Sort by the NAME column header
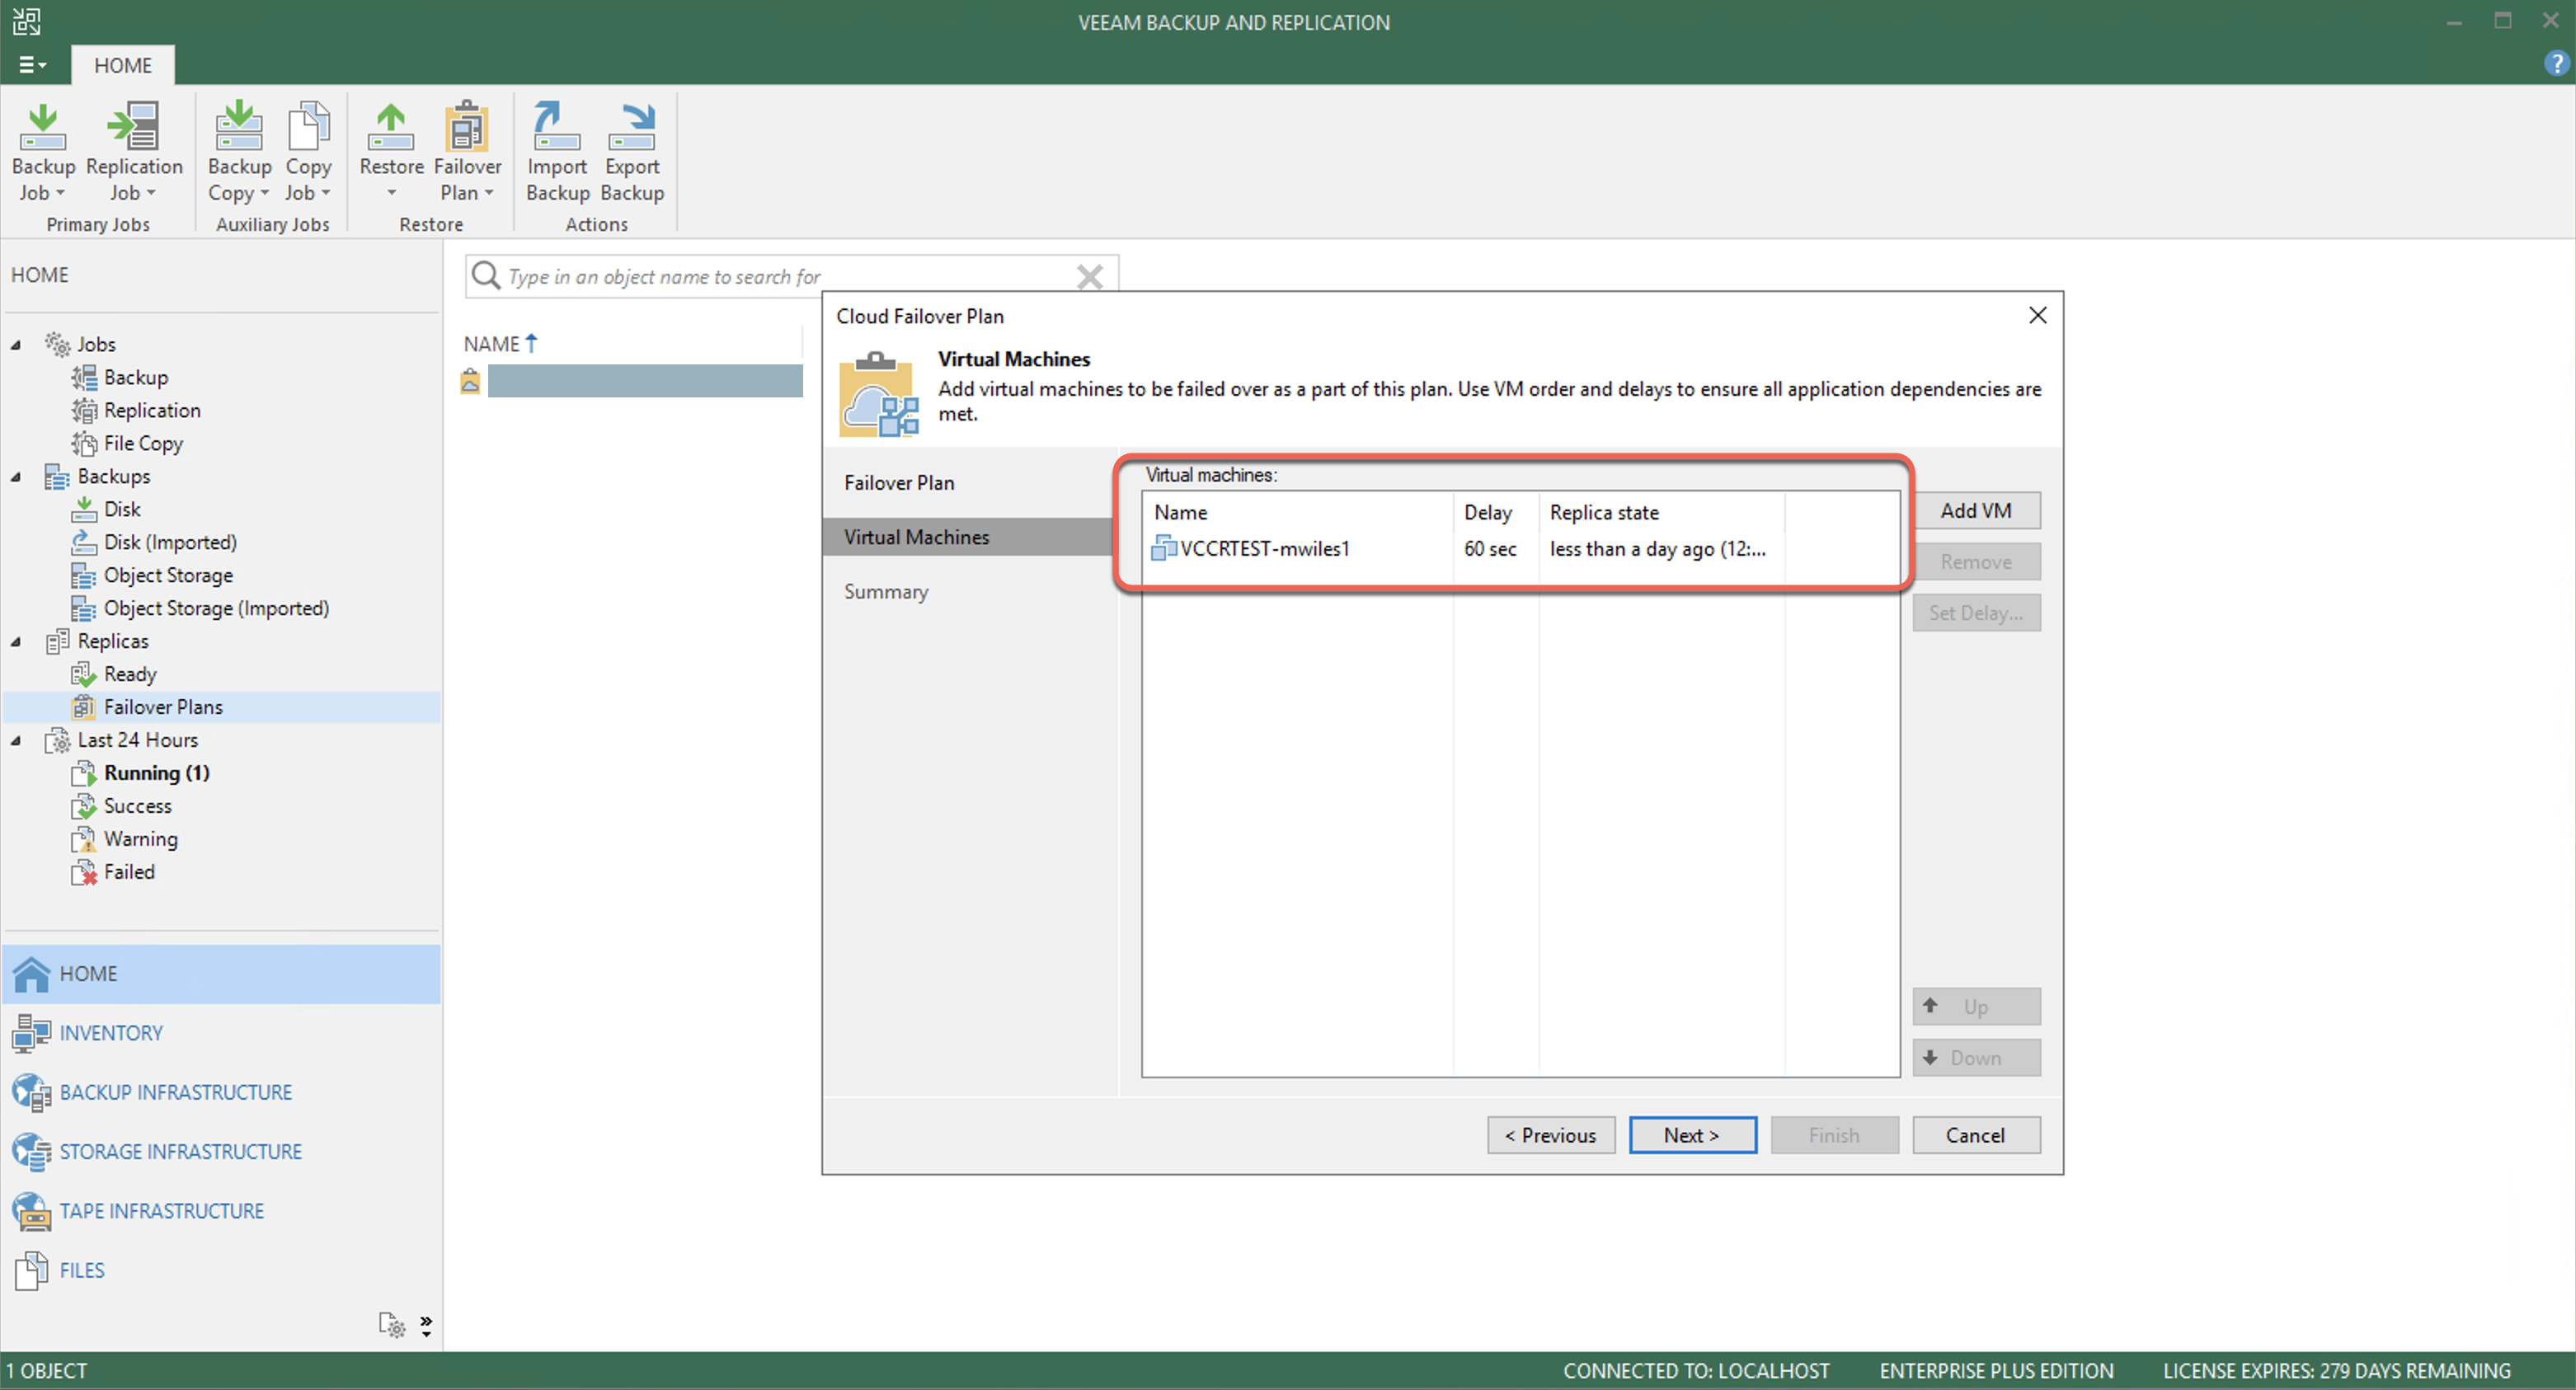This screenshot has width=2576, height=1390. (x=492, y=344)
